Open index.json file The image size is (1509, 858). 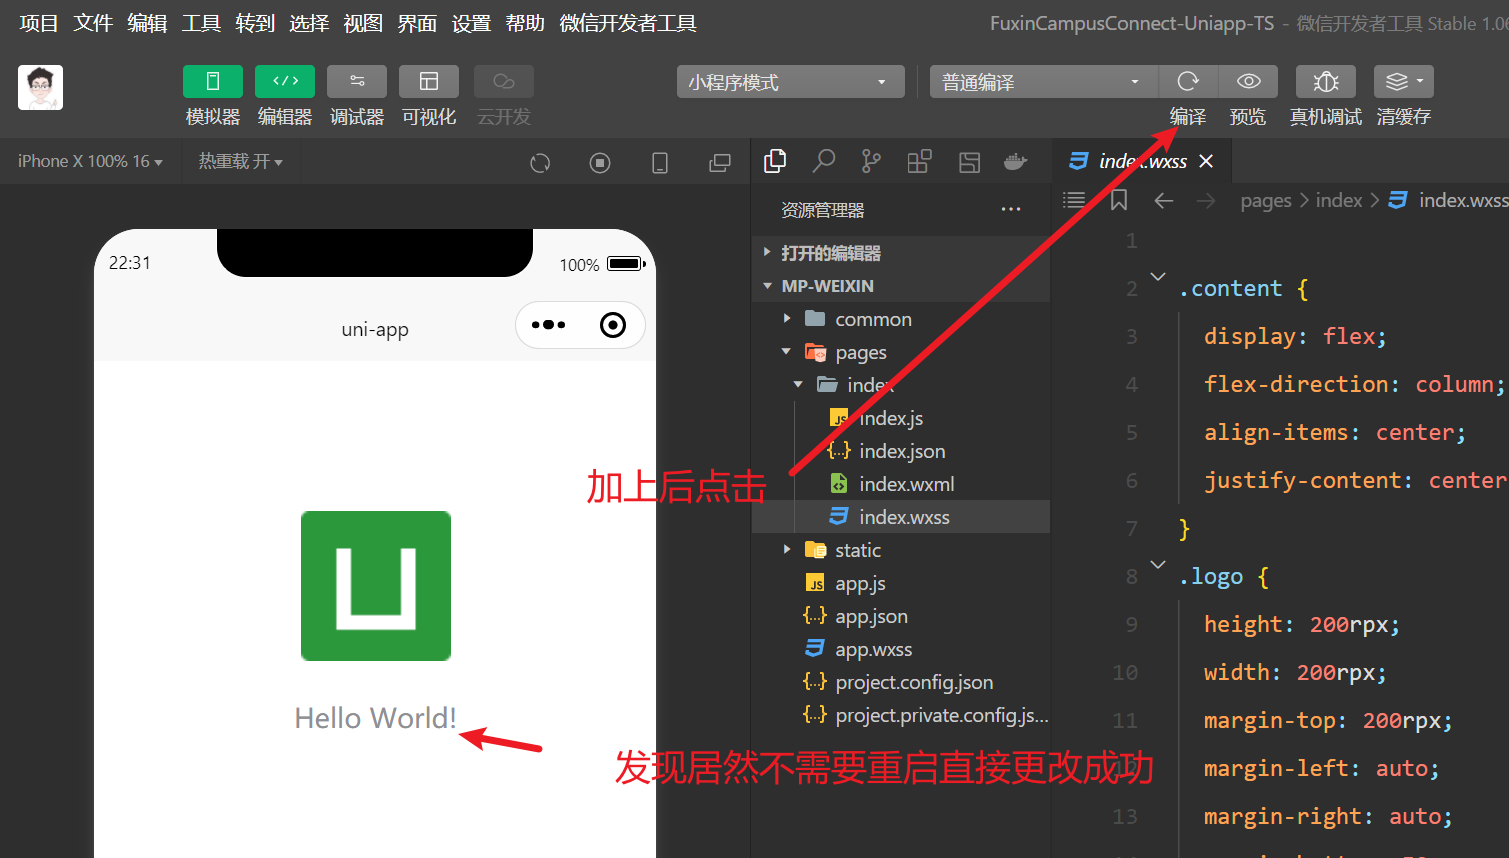pyautogui.click(x=901, y=451)
